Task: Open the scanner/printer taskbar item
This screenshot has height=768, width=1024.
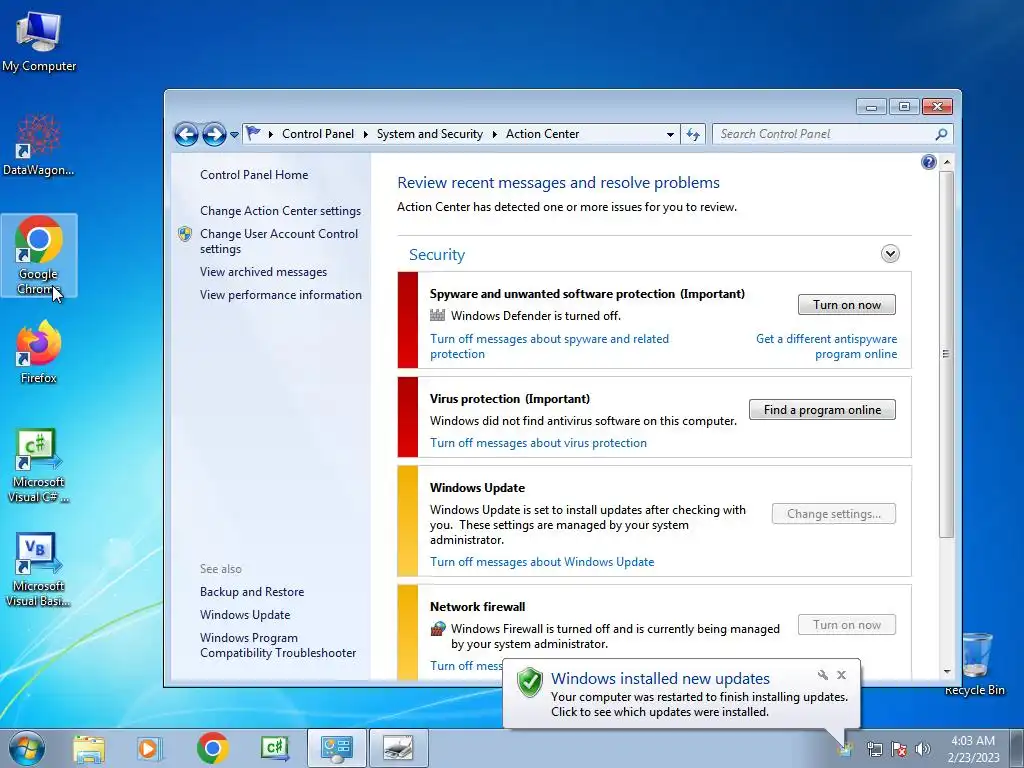Action: (398, 748)
